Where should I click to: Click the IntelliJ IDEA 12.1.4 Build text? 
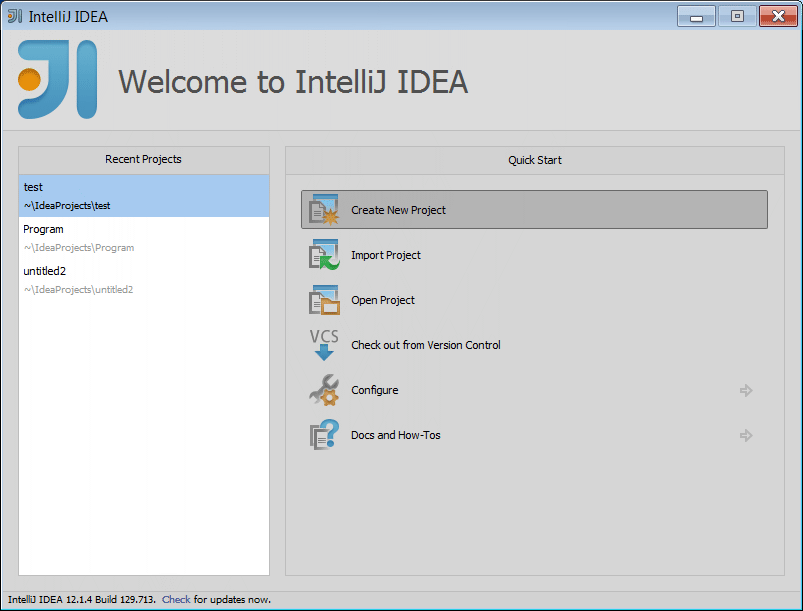(81, 600)
